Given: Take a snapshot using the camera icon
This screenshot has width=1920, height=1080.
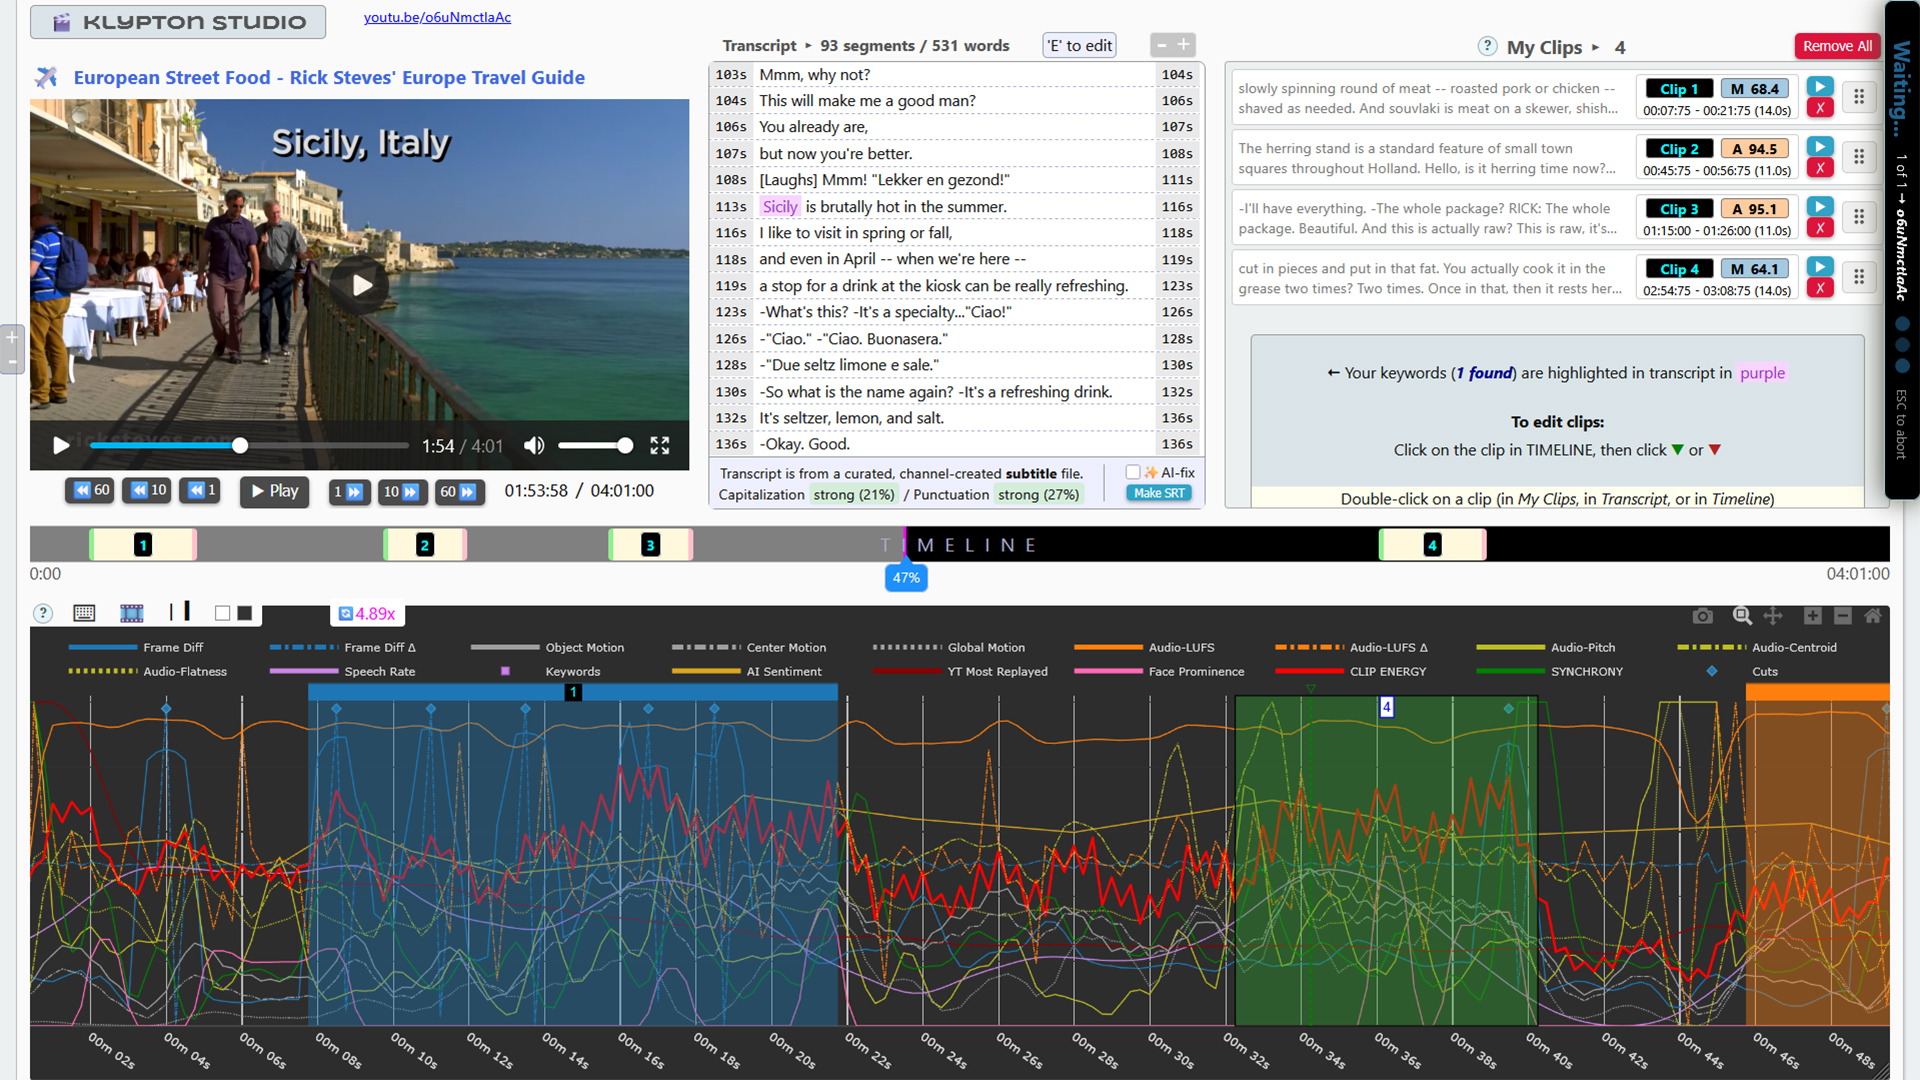Looking at the screenshot, I should click(1704, 616).
